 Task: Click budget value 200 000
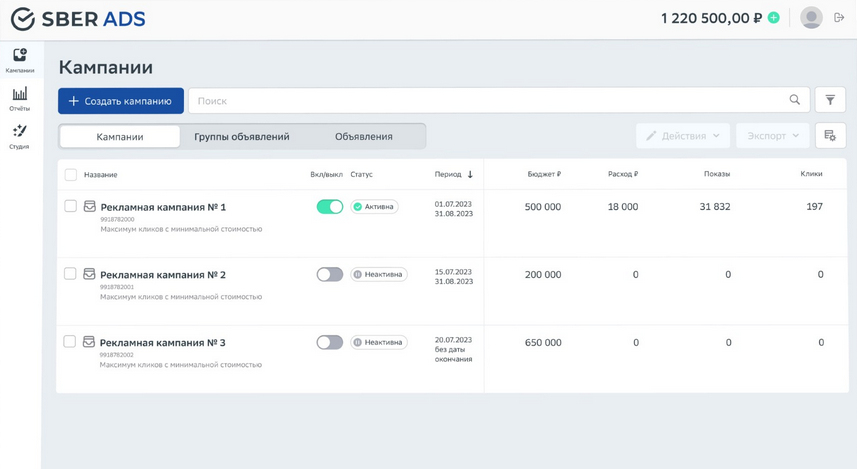click(x=543, y=274)
